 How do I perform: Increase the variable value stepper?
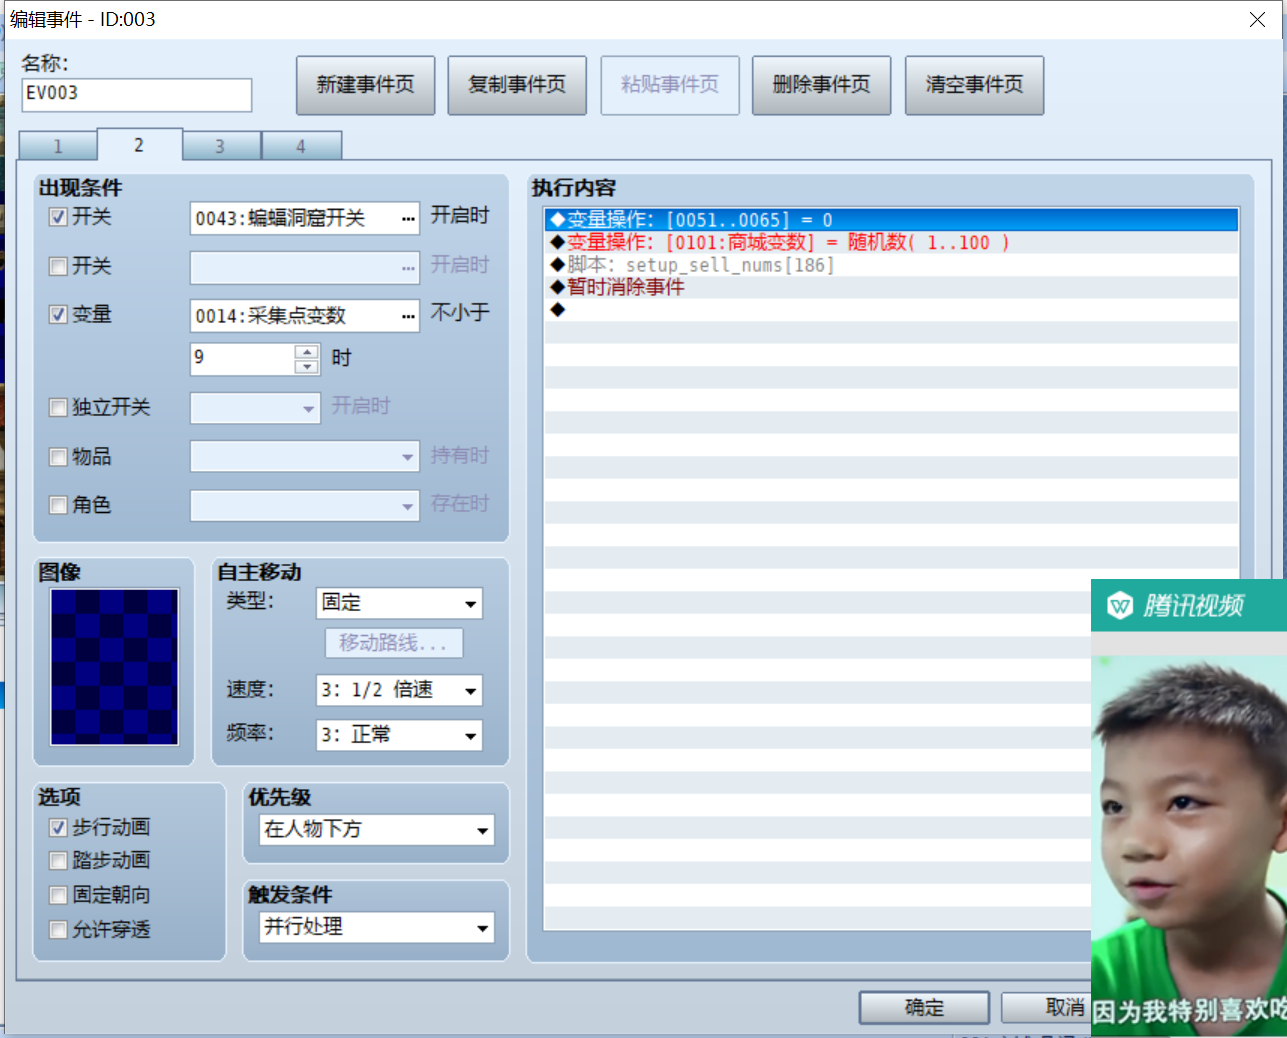[x=307, y=352]
